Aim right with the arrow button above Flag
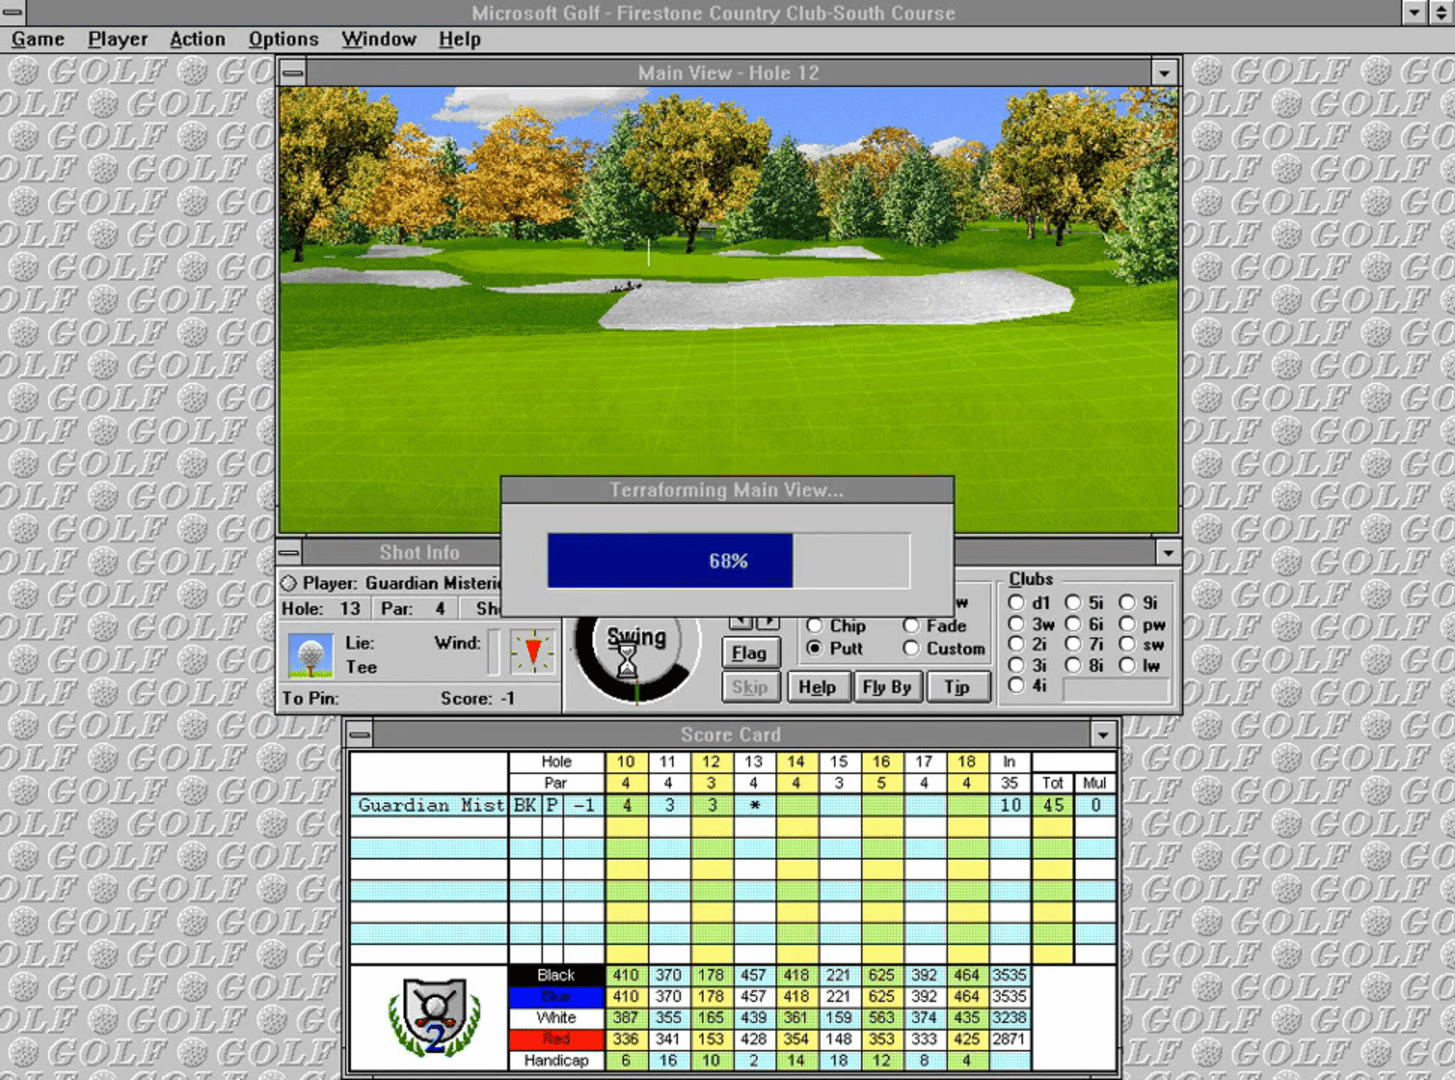Viewport: 1455px width, 1080px height. 768,622
